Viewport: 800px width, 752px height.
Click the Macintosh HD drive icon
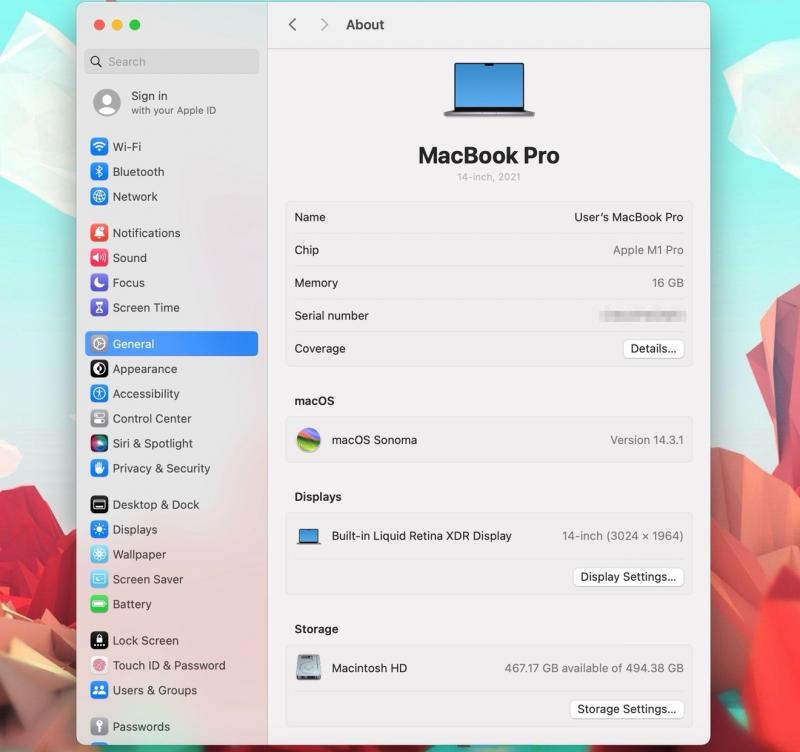click(x=308, y=667)
